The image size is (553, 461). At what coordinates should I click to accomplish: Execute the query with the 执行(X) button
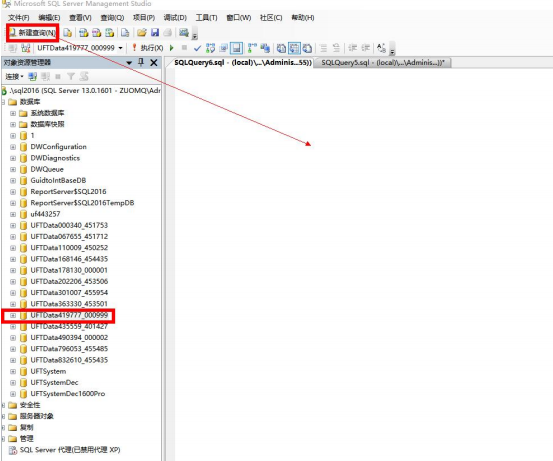tap(147, 48)
